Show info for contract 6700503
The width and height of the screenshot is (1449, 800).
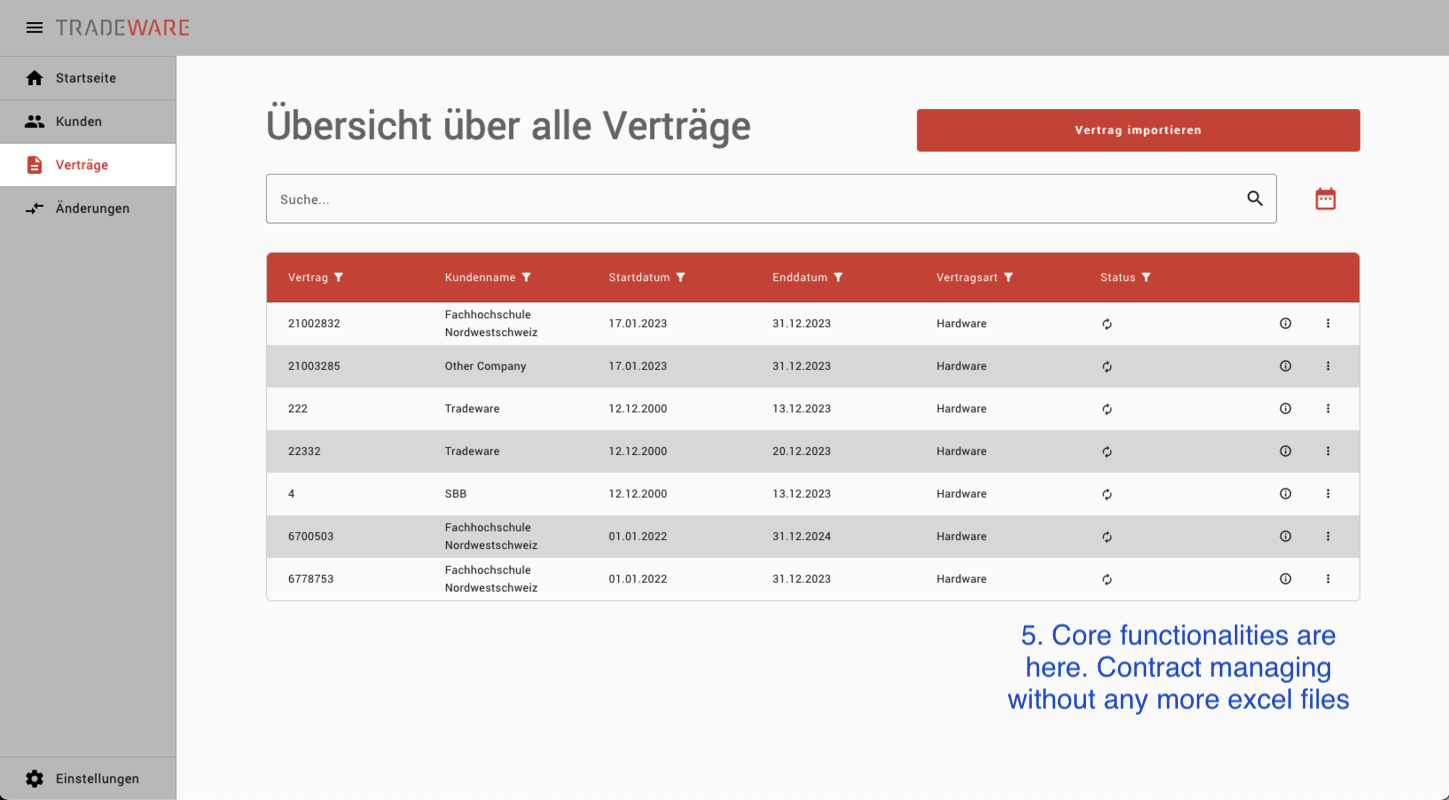coord(1286,537)
